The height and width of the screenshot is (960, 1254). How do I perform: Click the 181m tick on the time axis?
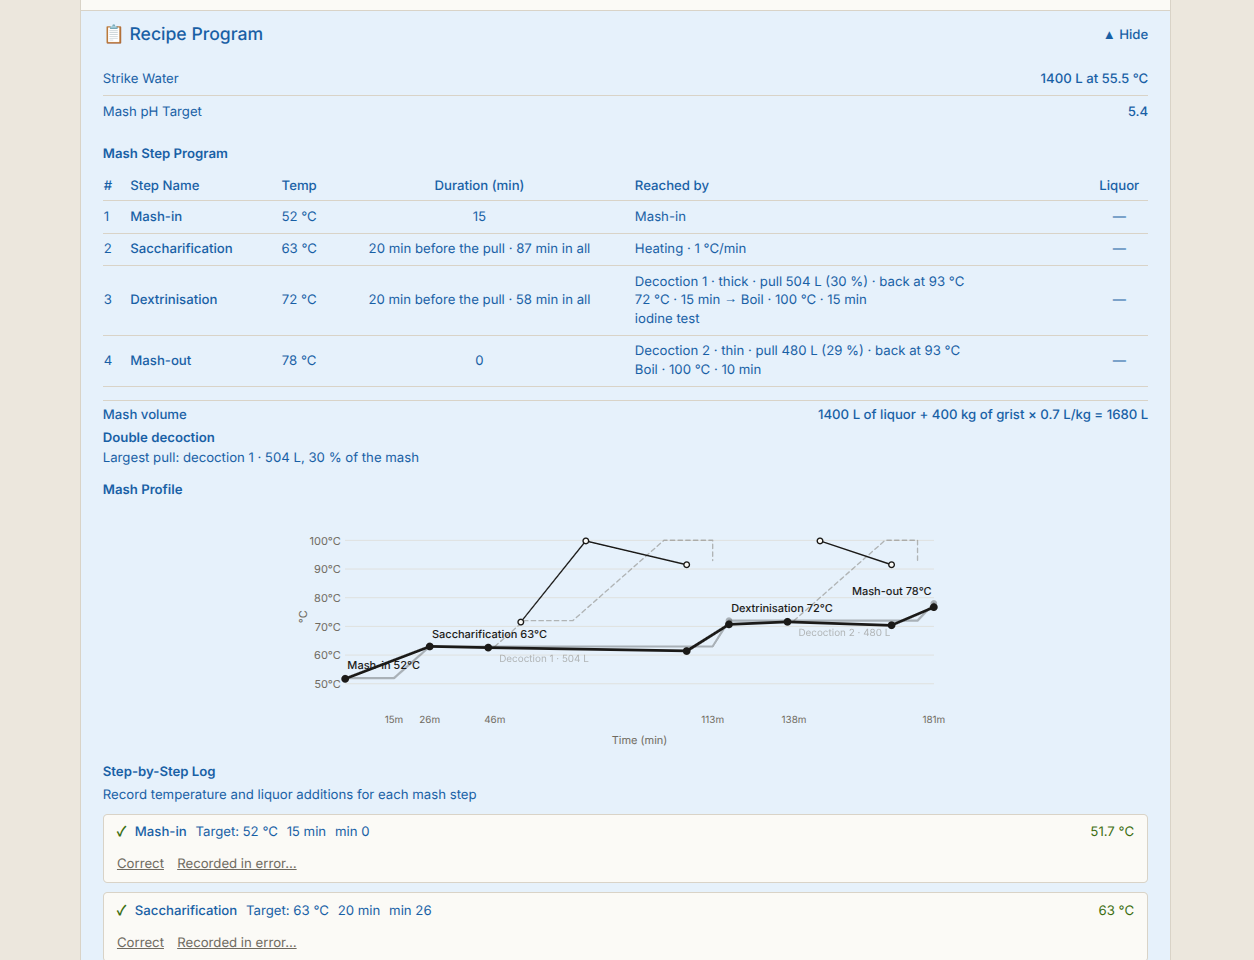[x=934, y=719]
